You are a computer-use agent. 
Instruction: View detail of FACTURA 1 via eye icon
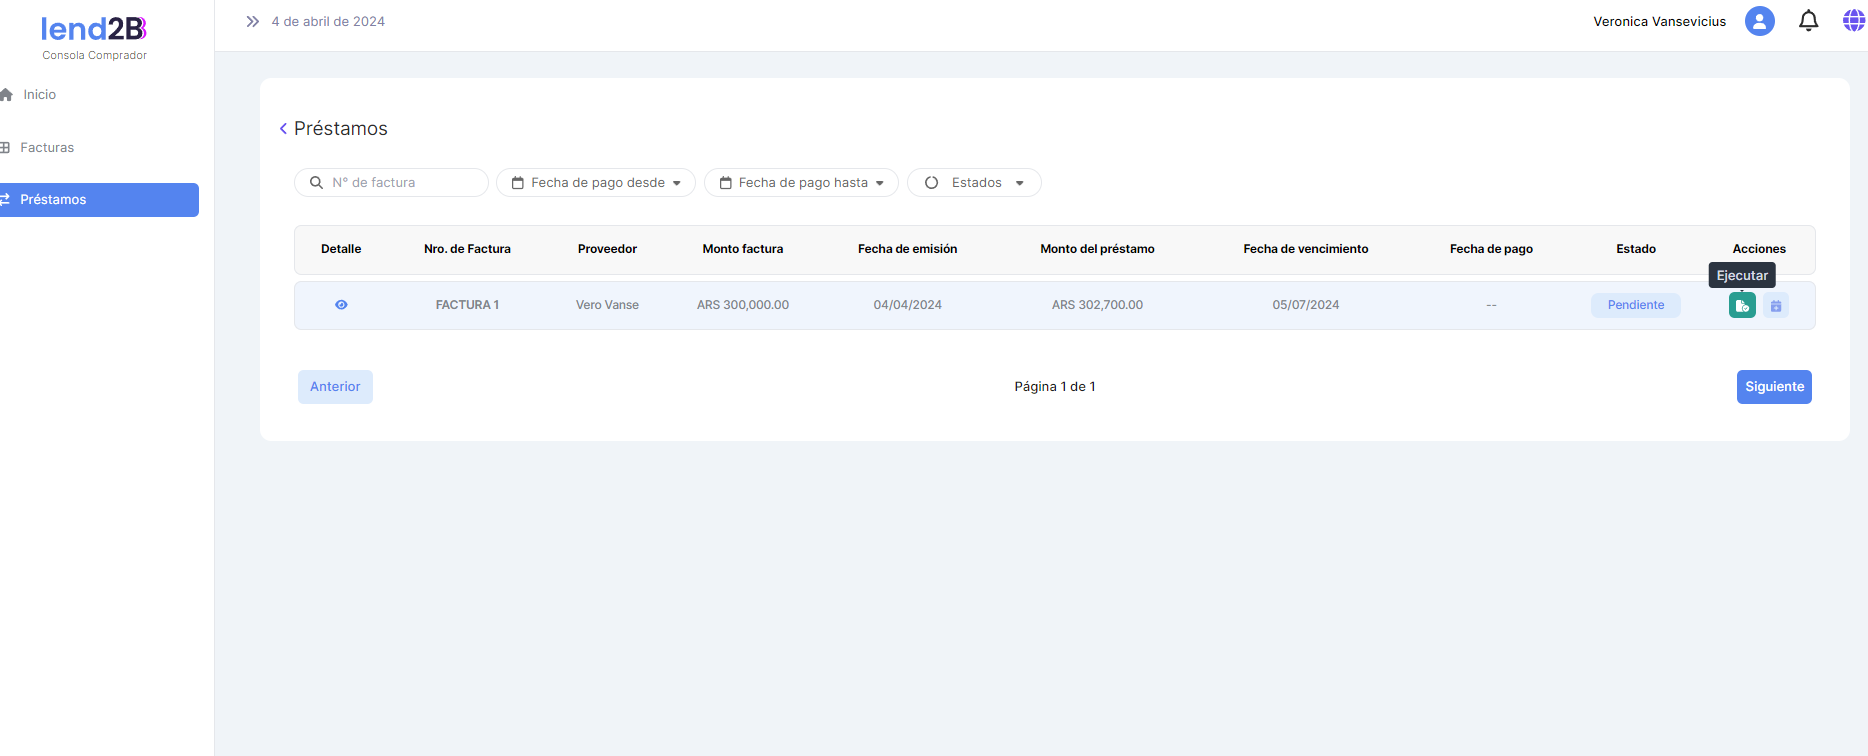point(341,305)
